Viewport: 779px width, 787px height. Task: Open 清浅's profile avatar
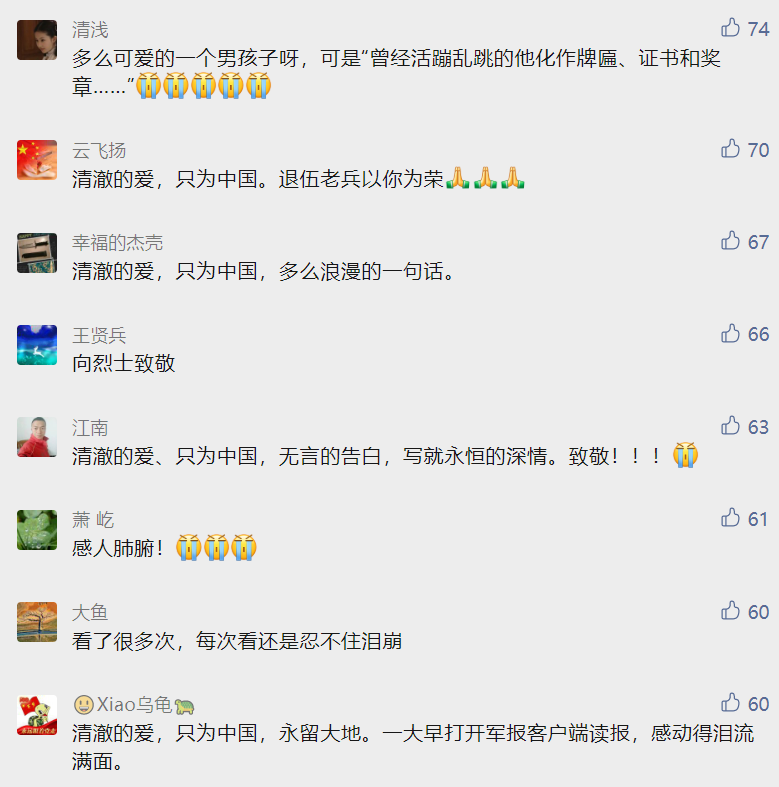pyautogui.click(x=37, y=40)
